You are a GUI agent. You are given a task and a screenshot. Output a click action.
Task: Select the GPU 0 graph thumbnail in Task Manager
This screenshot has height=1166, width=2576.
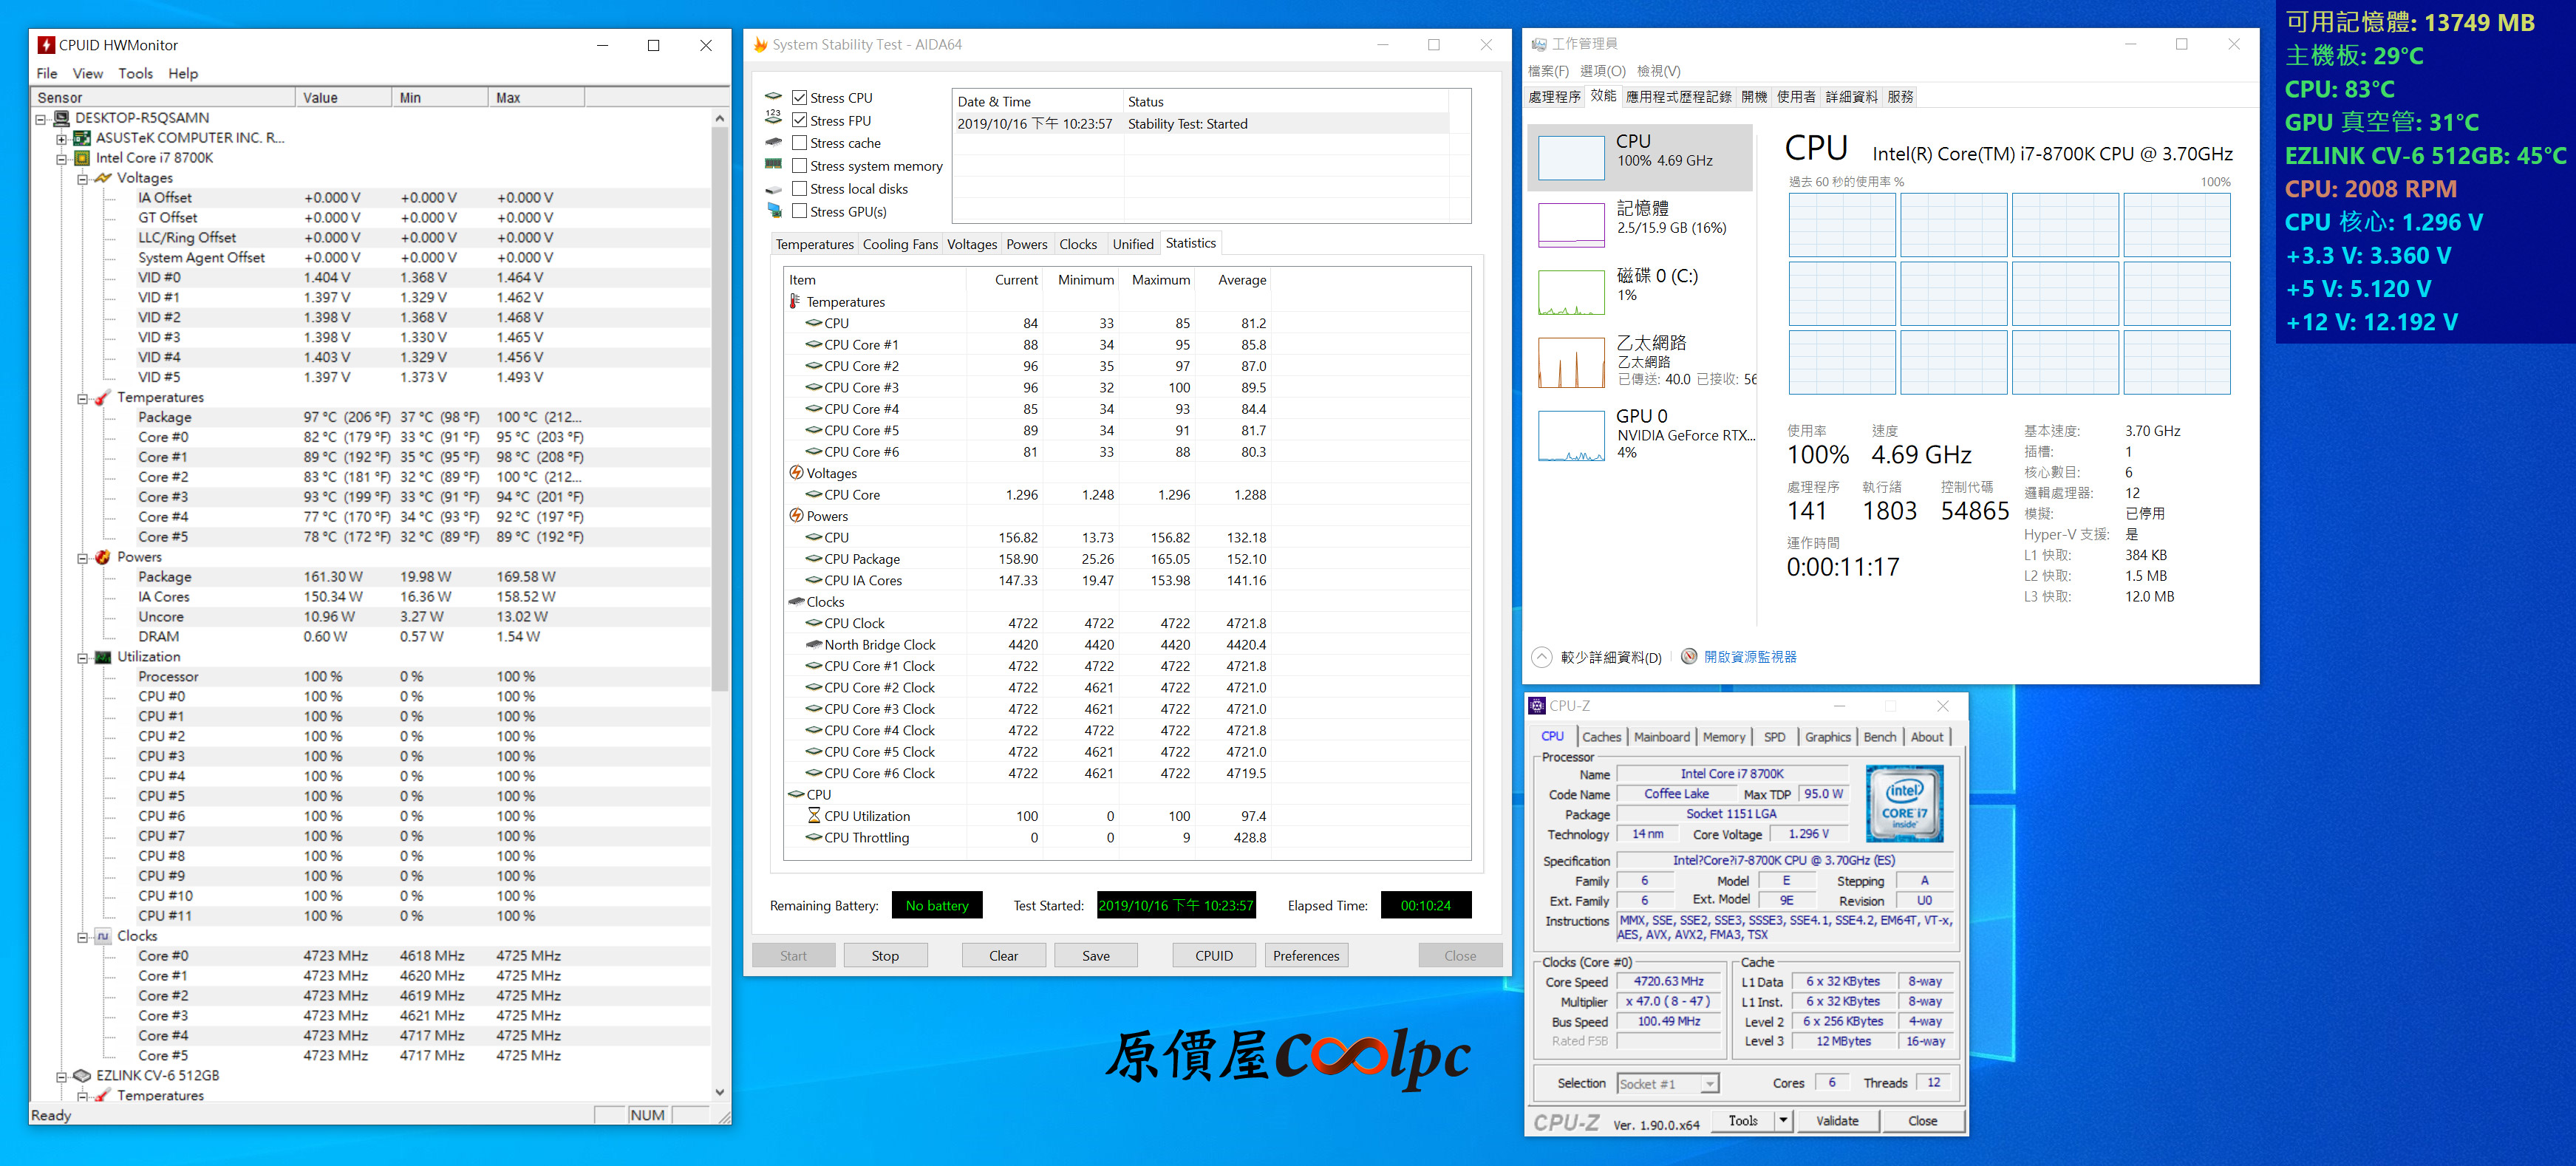pos(1570,436)
